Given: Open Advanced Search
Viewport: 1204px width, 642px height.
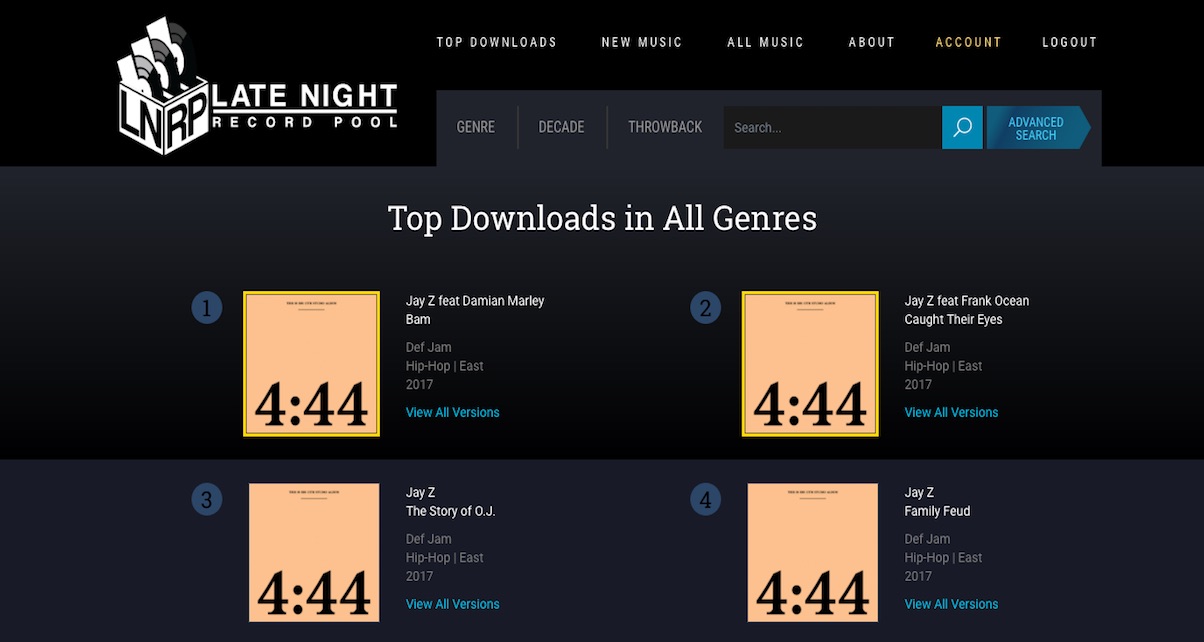Looking at the screenshot, I should [x=1038, y=128].
